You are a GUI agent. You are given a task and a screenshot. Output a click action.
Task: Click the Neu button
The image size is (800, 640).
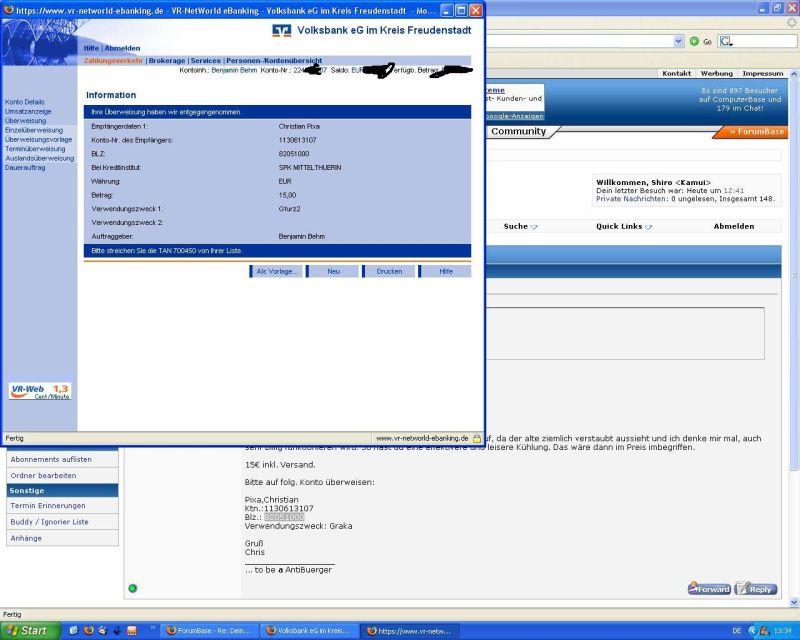[x=333, y=272]
